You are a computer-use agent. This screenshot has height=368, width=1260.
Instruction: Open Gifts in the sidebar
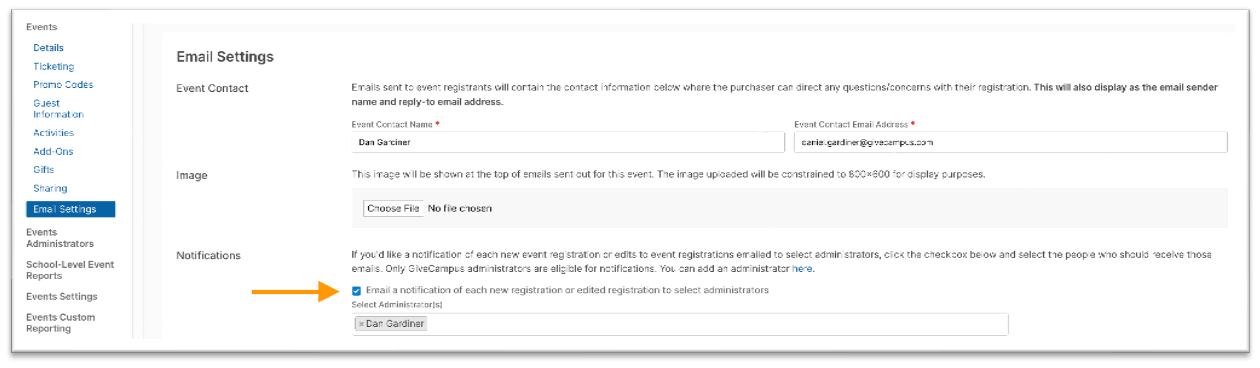[44, 170]
